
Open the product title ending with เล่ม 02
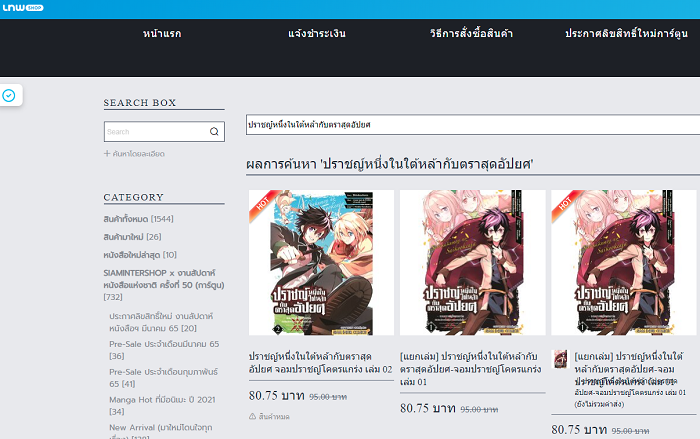[321, 363]
